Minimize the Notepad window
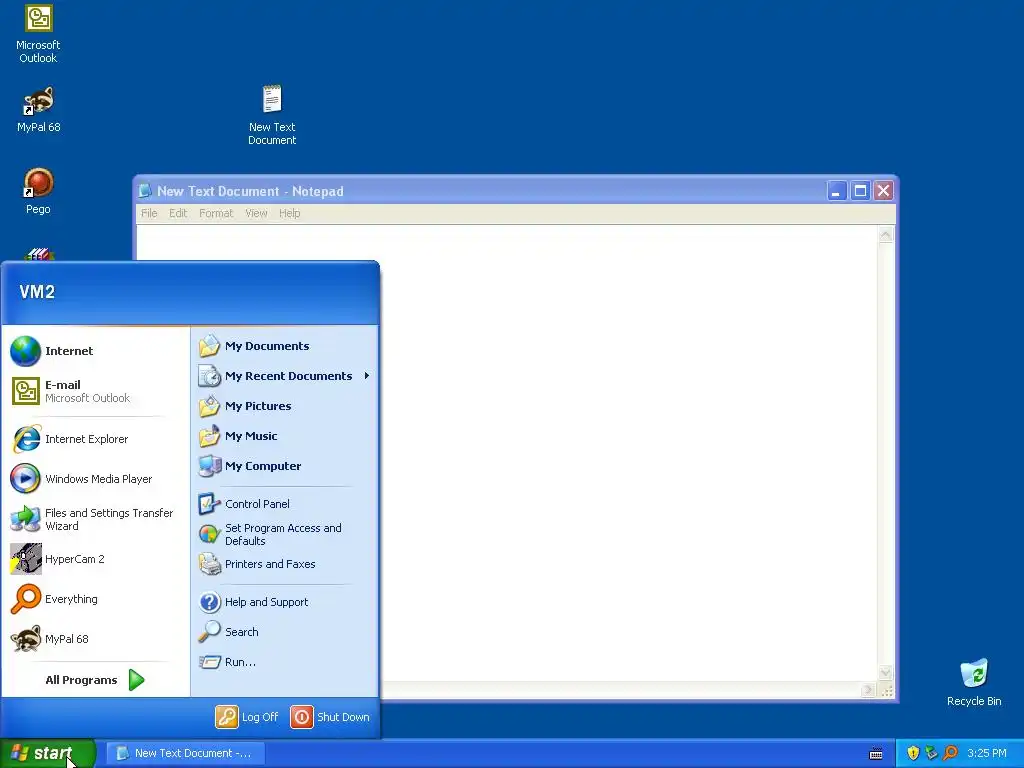 [837, 191]
